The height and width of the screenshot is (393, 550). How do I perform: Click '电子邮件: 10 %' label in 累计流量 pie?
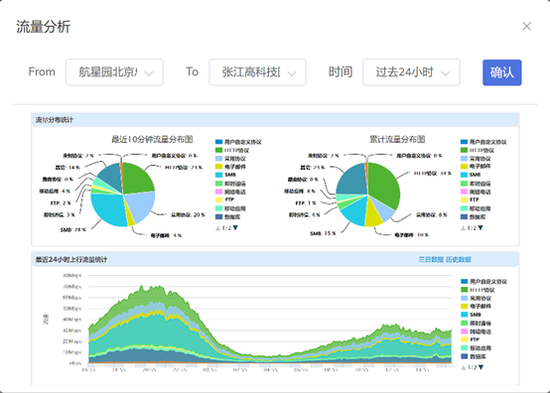[x=411, y=235]
